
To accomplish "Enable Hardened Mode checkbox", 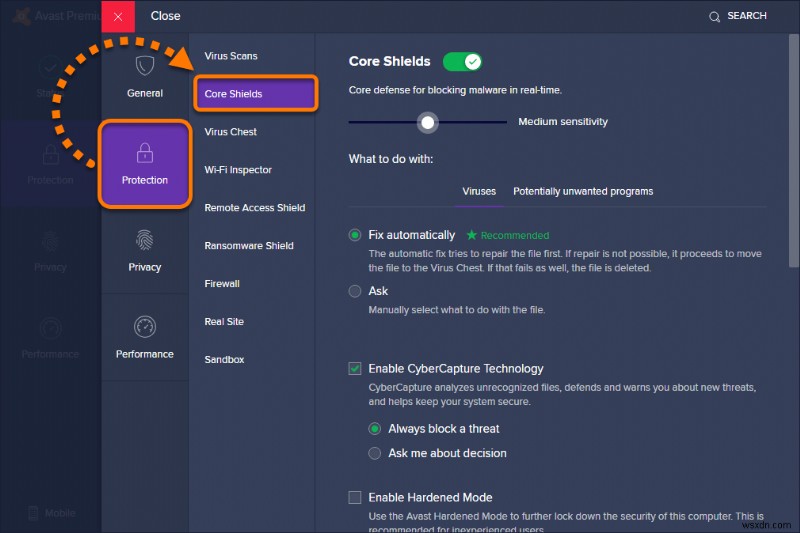I will pos(355,497).
